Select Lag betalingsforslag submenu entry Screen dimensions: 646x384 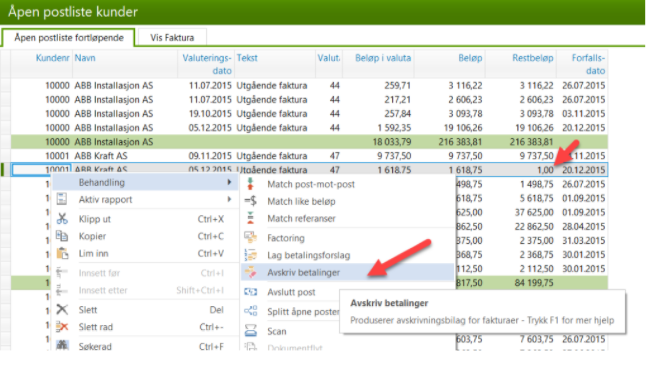pyautogui.click(x=347, y=255)
